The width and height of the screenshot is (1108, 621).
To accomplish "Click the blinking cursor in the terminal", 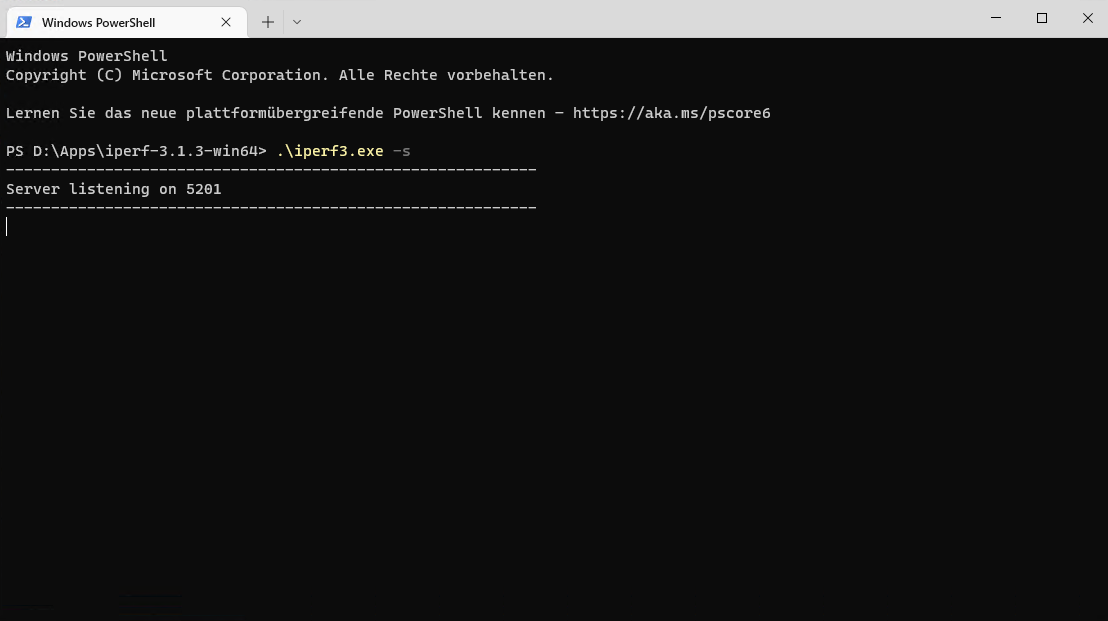I will (x=7, y=227).
